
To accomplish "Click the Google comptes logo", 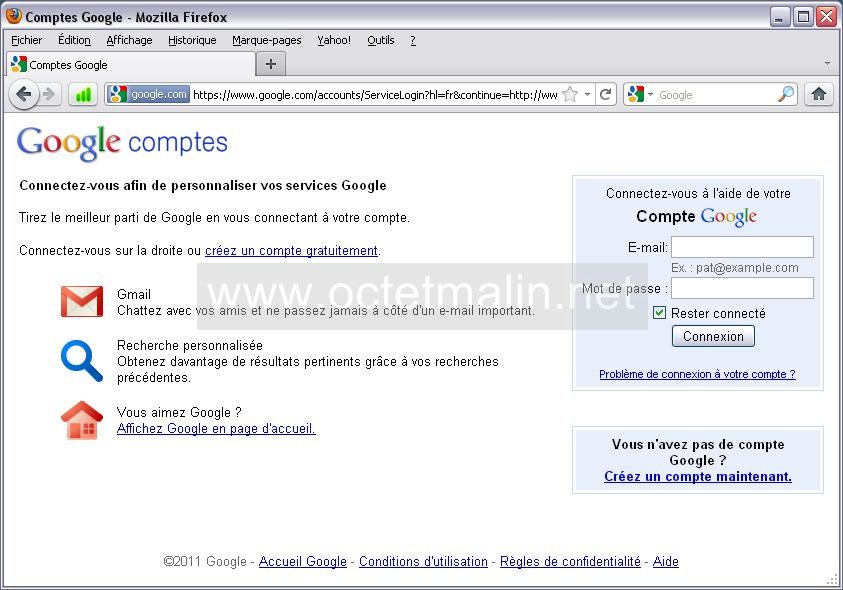I will click(x=123, y=143).
